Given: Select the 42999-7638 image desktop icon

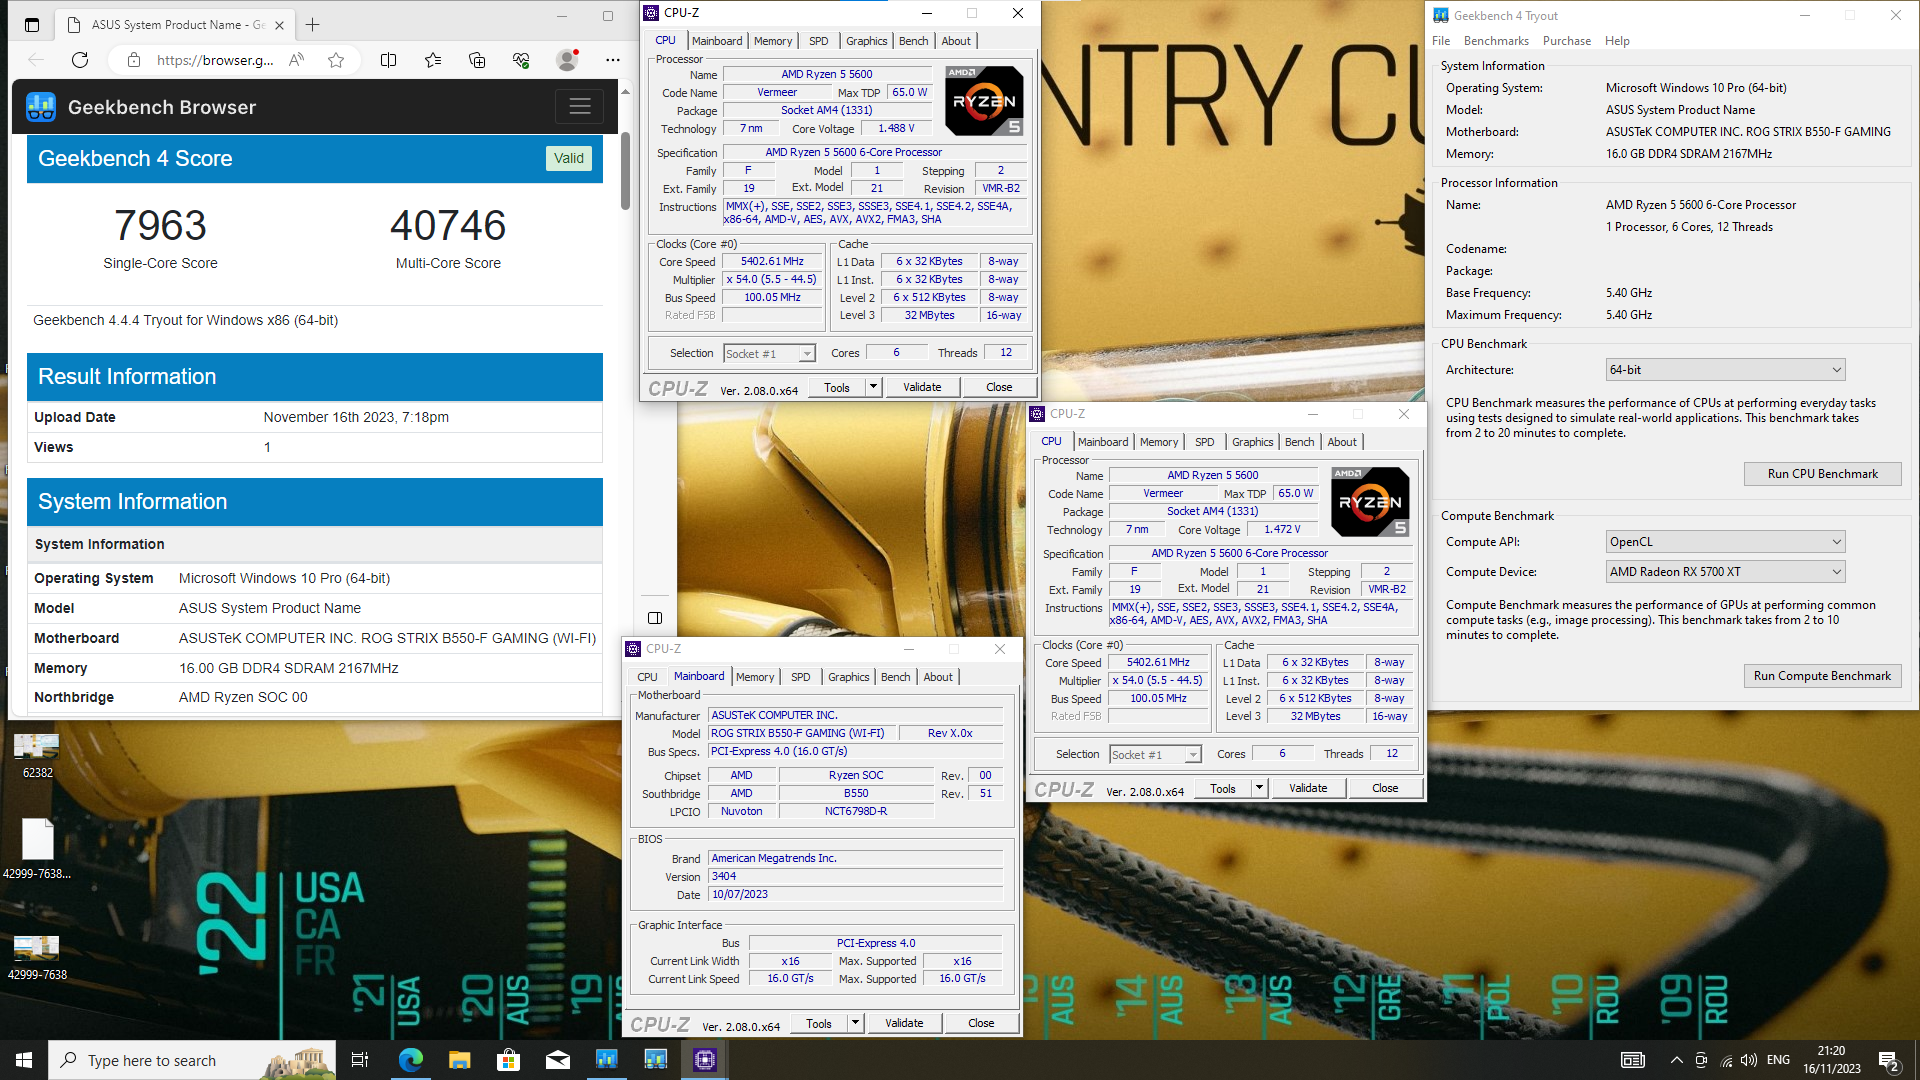Looking at the screenshot, I should [x=37, y=957].
